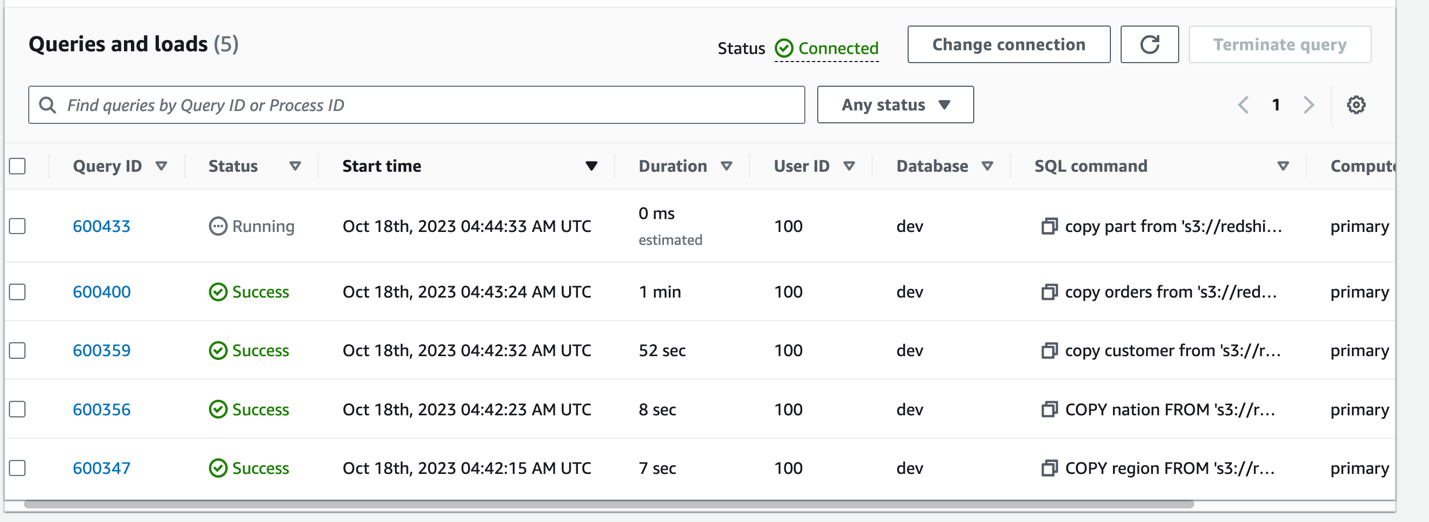Image resolution: width=1429 pixels, height=522 pixels.
Task: Open the Any status filter dropdown
Action: click(x=895, y=105)
